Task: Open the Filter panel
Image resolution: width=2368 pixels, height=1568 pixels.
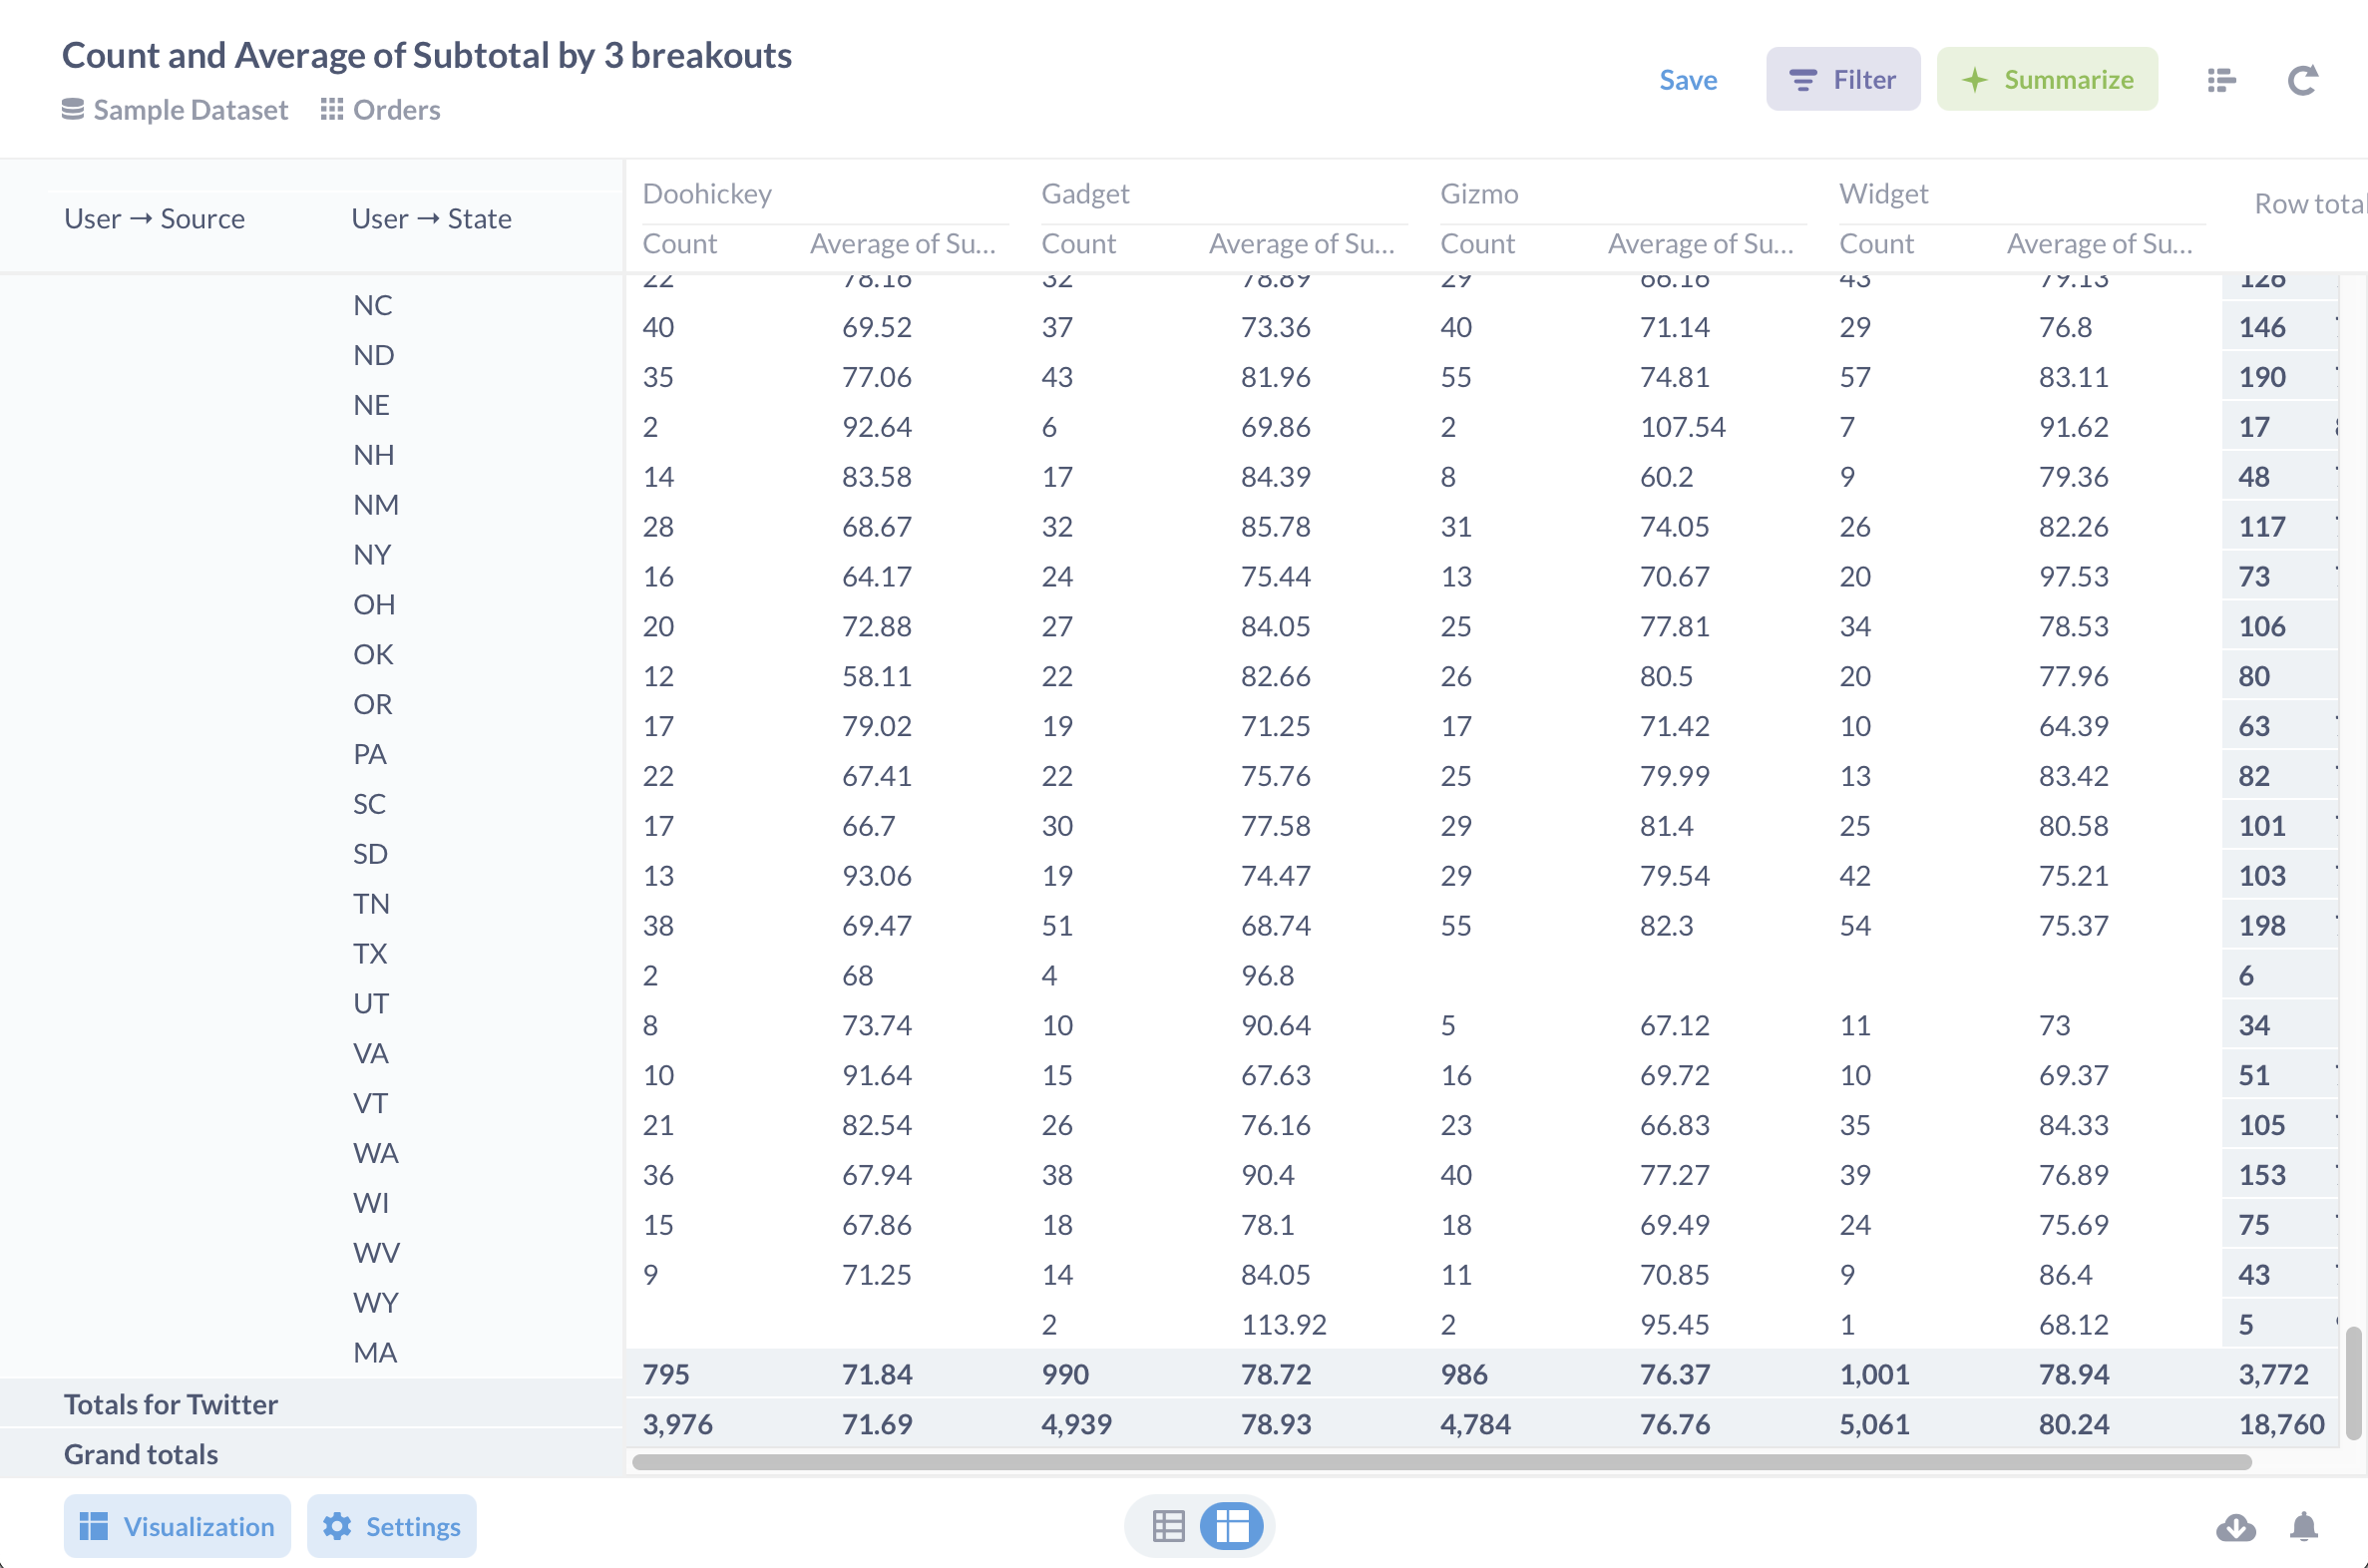Action: [x=1843, y=79]
